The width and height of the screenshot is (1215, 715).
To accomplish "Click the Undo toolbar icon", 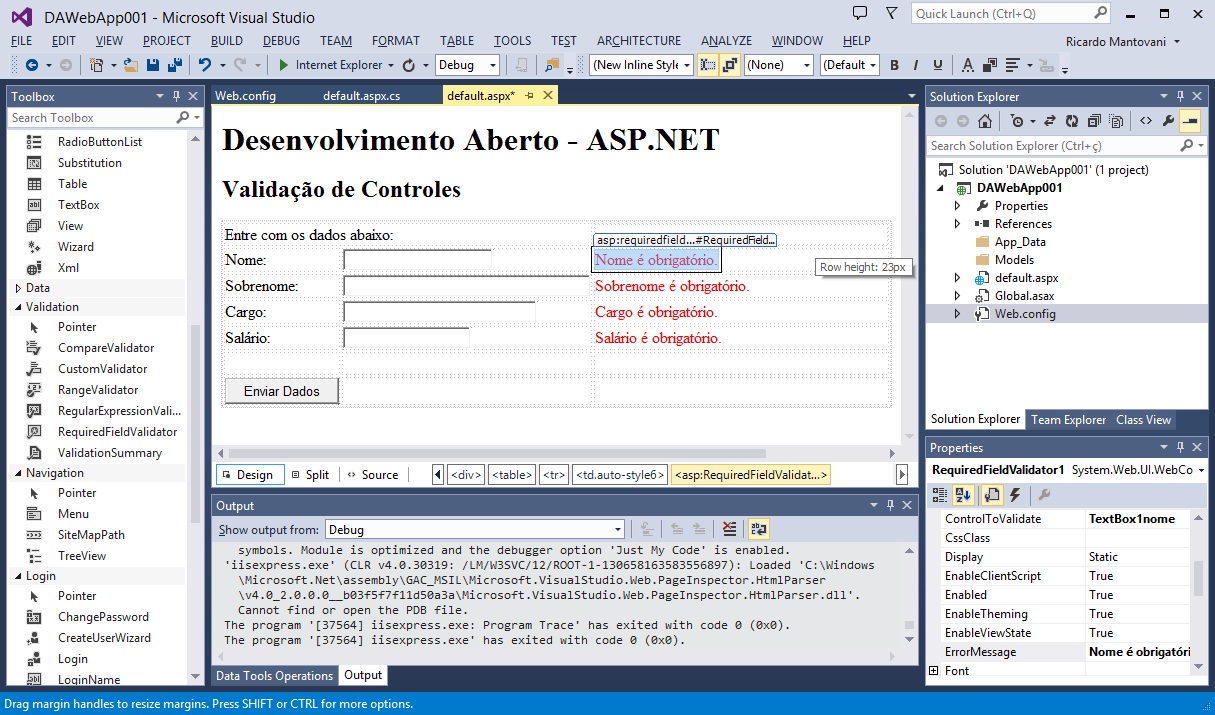I will 205,65.
